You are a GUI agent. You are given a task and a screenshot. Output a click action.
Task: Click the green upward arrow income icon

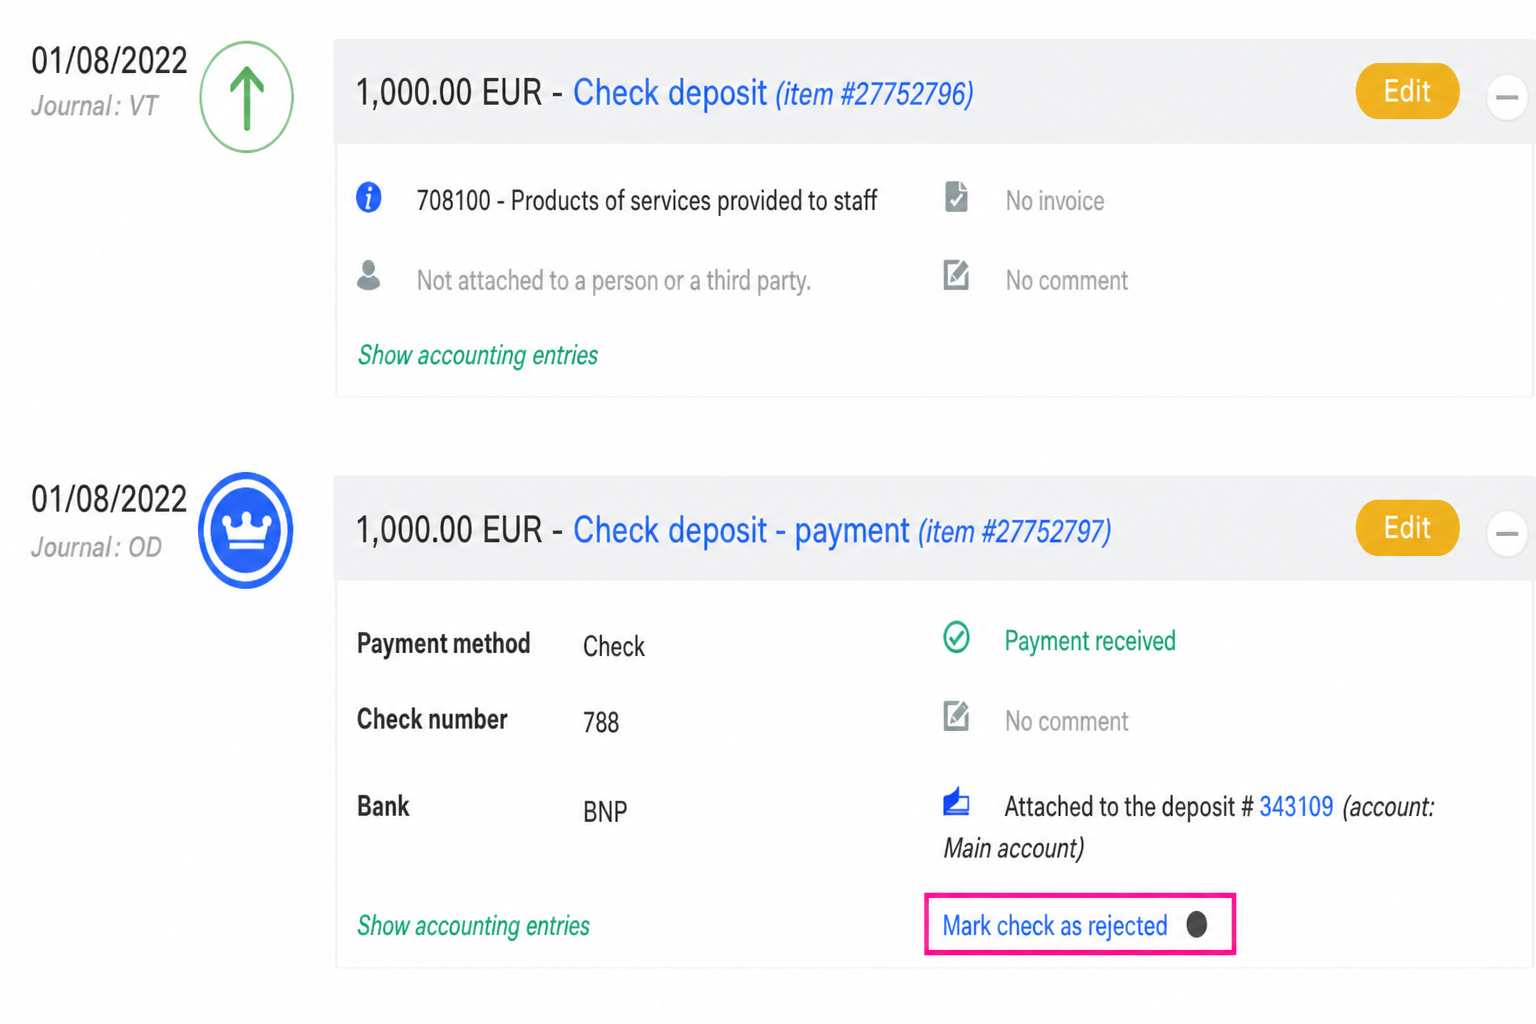246,97
